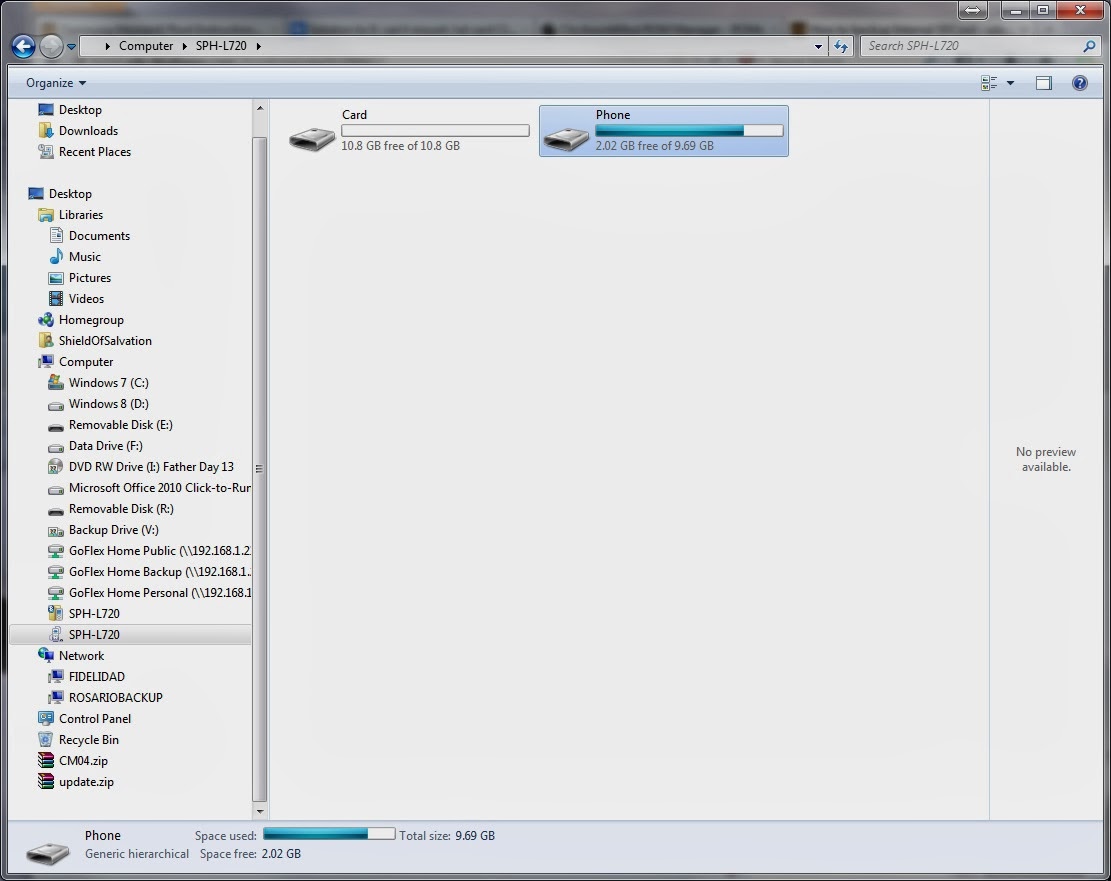Image resolution: width=1111 pixels, height=881 pixels.
Task: Open DVD RW Drive (I:) Father Day 13
Action: pos(140,467)
